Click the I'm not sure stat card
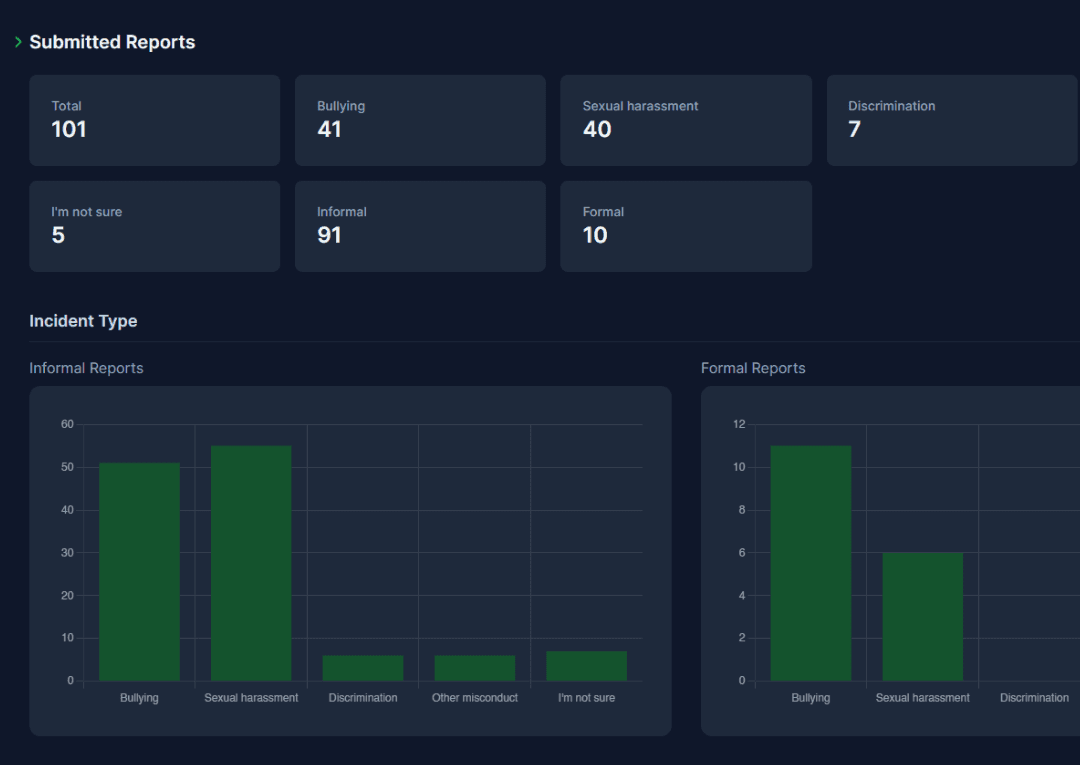The width and height of the screenshot is (1080, 765). click(x=154, y=226)
